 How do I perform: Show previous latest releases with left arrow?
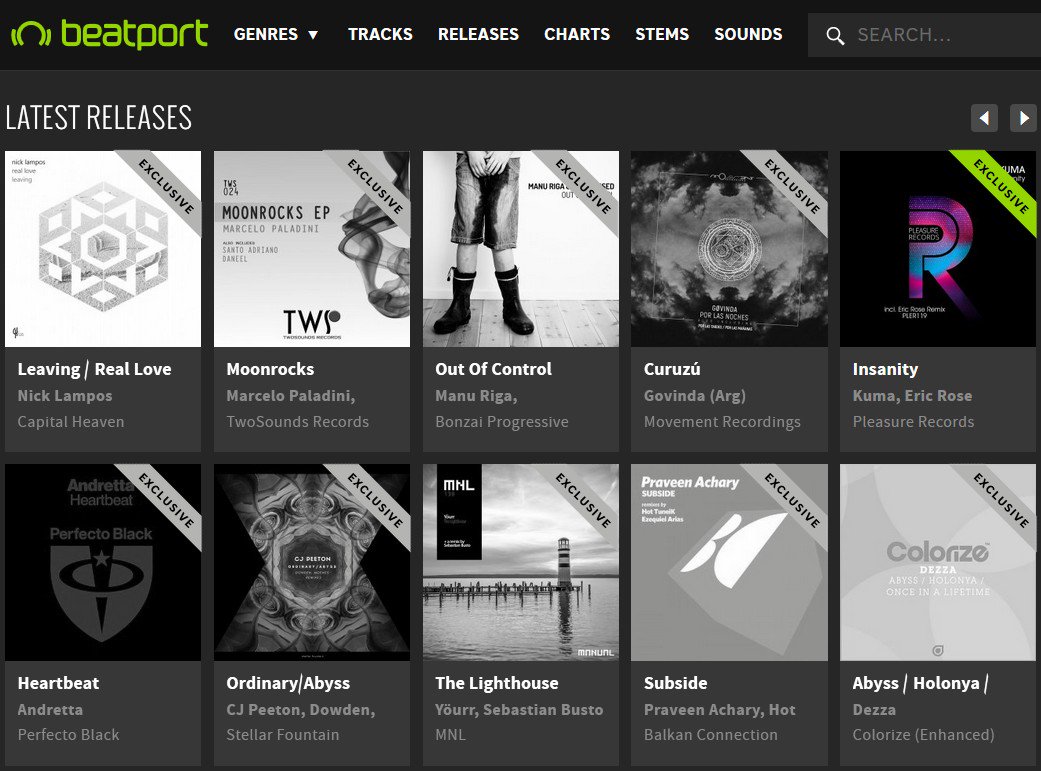click(x=984, y=118)
